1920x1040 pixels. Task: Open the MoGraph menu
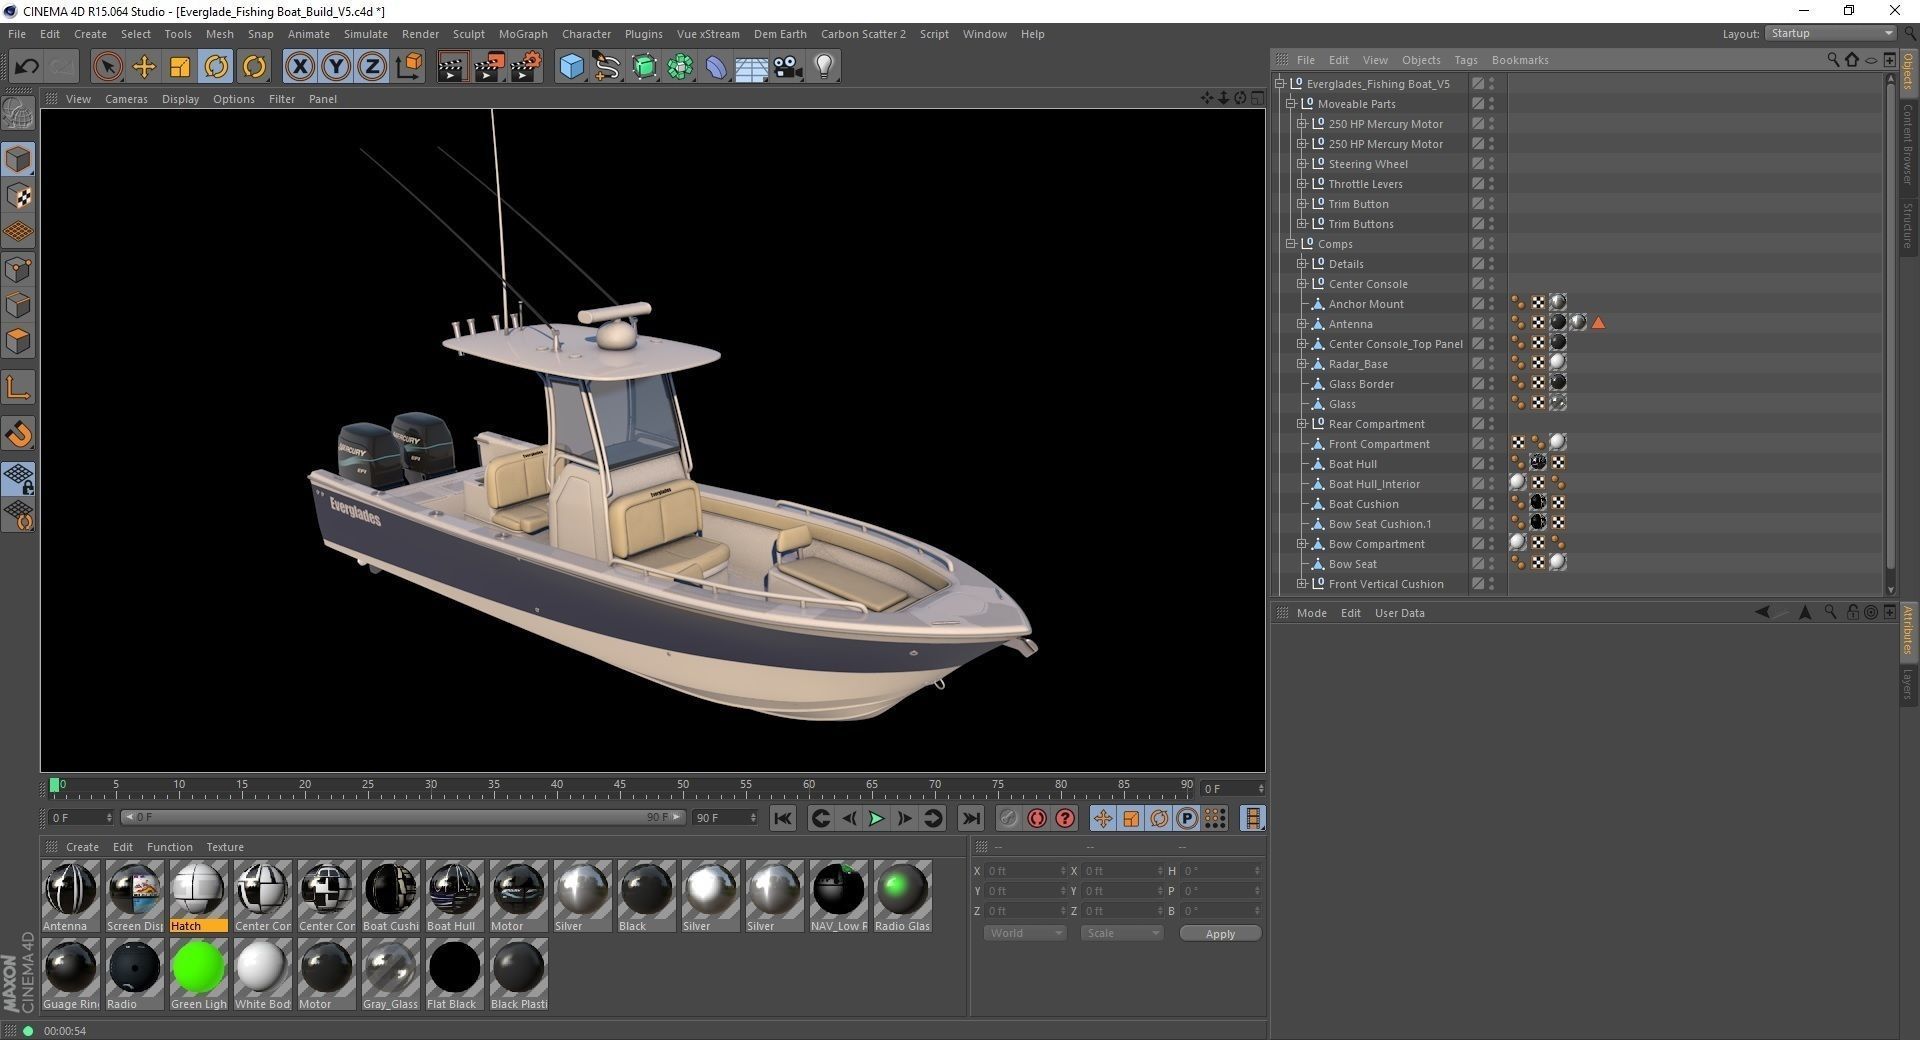point(523,34)
